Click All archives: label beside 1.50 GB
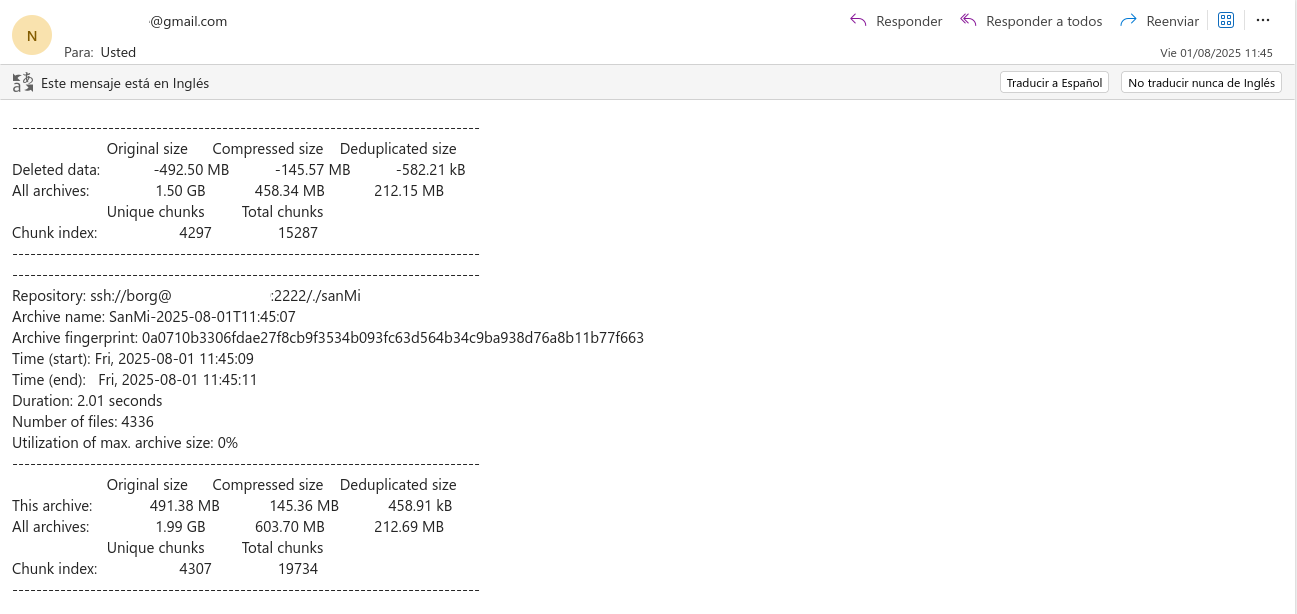The height and width of the screenshot is (614, 1297). point(50,191)
